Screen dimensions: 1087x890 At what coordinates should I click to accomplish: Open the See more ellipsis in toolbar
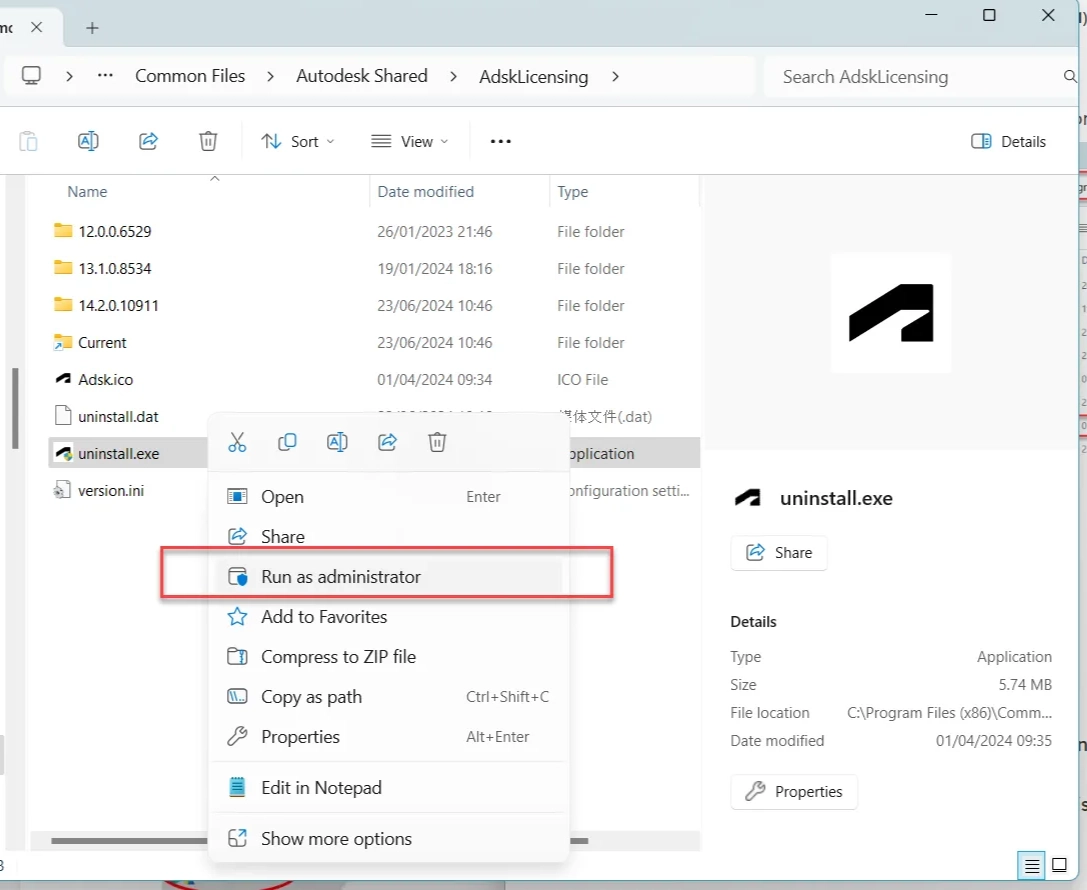[501, 141]
